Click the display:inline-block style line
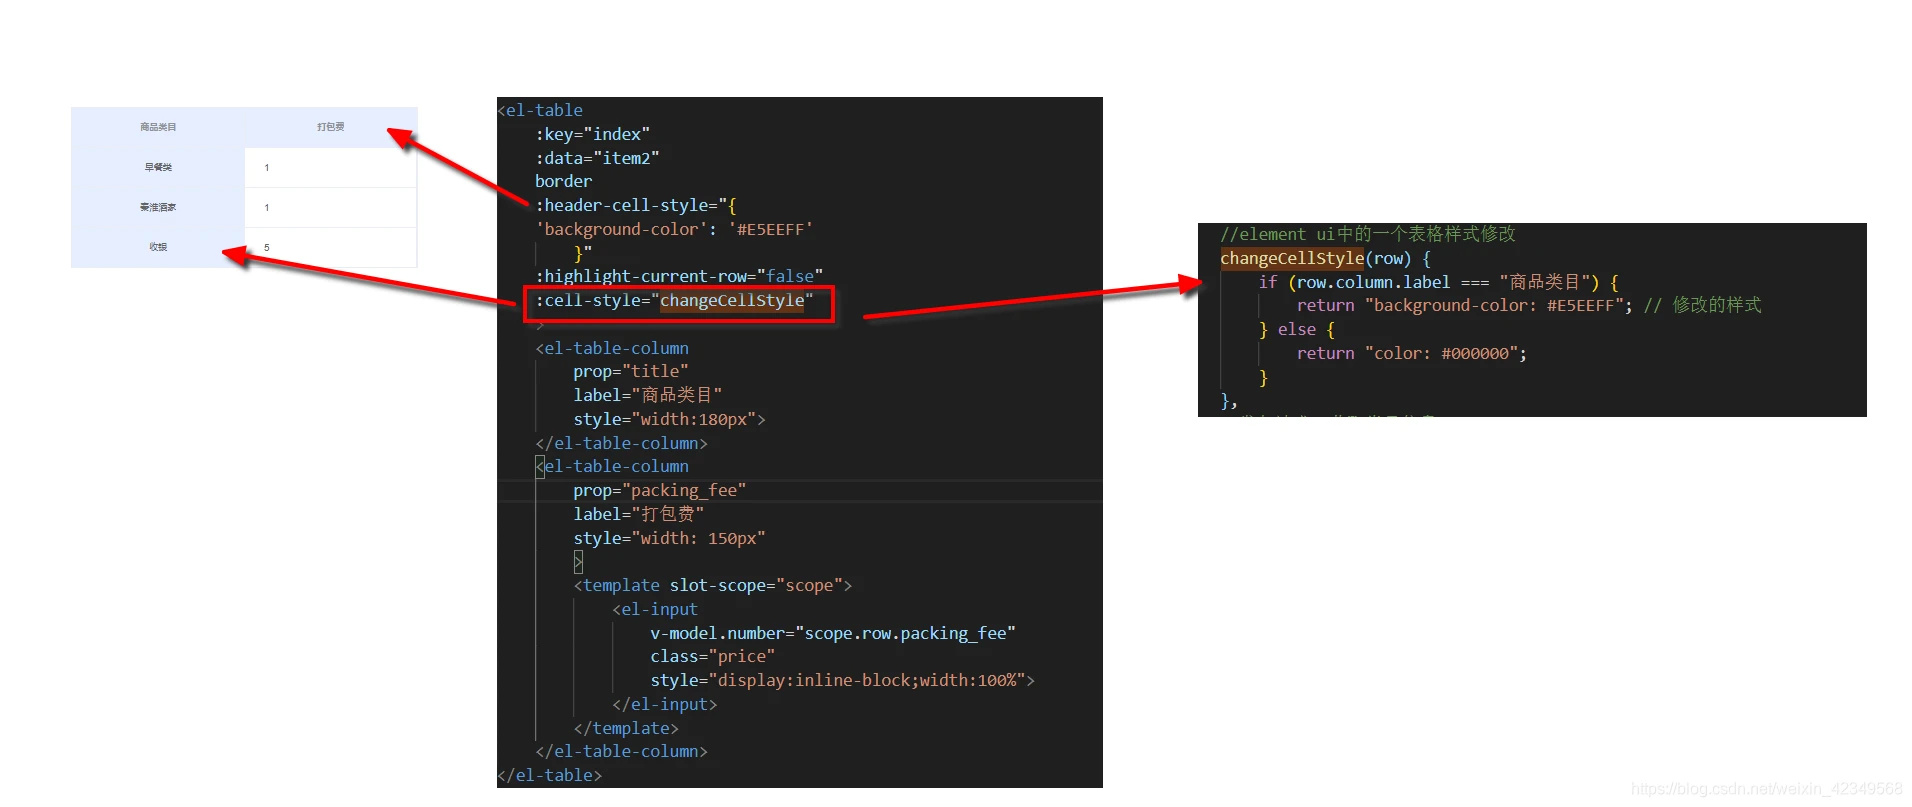Viewport: 1912px width, 807px height. click(842, 680)
